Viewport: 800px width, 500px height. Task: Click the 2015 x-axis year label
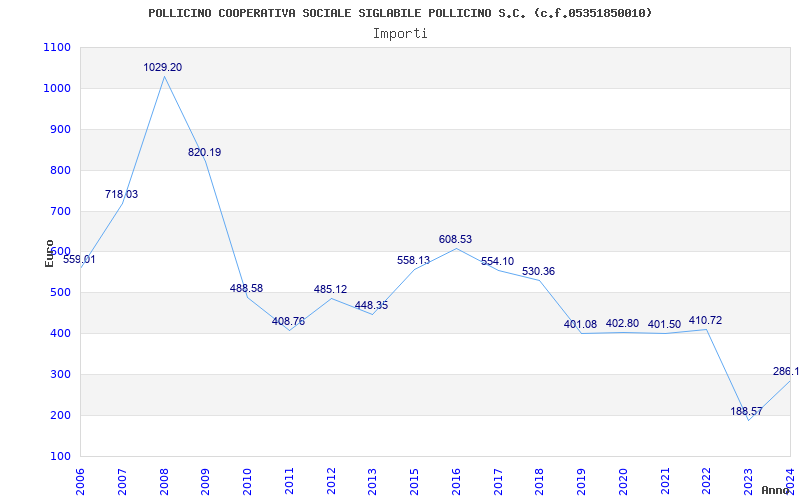click(x=415, y=480)
